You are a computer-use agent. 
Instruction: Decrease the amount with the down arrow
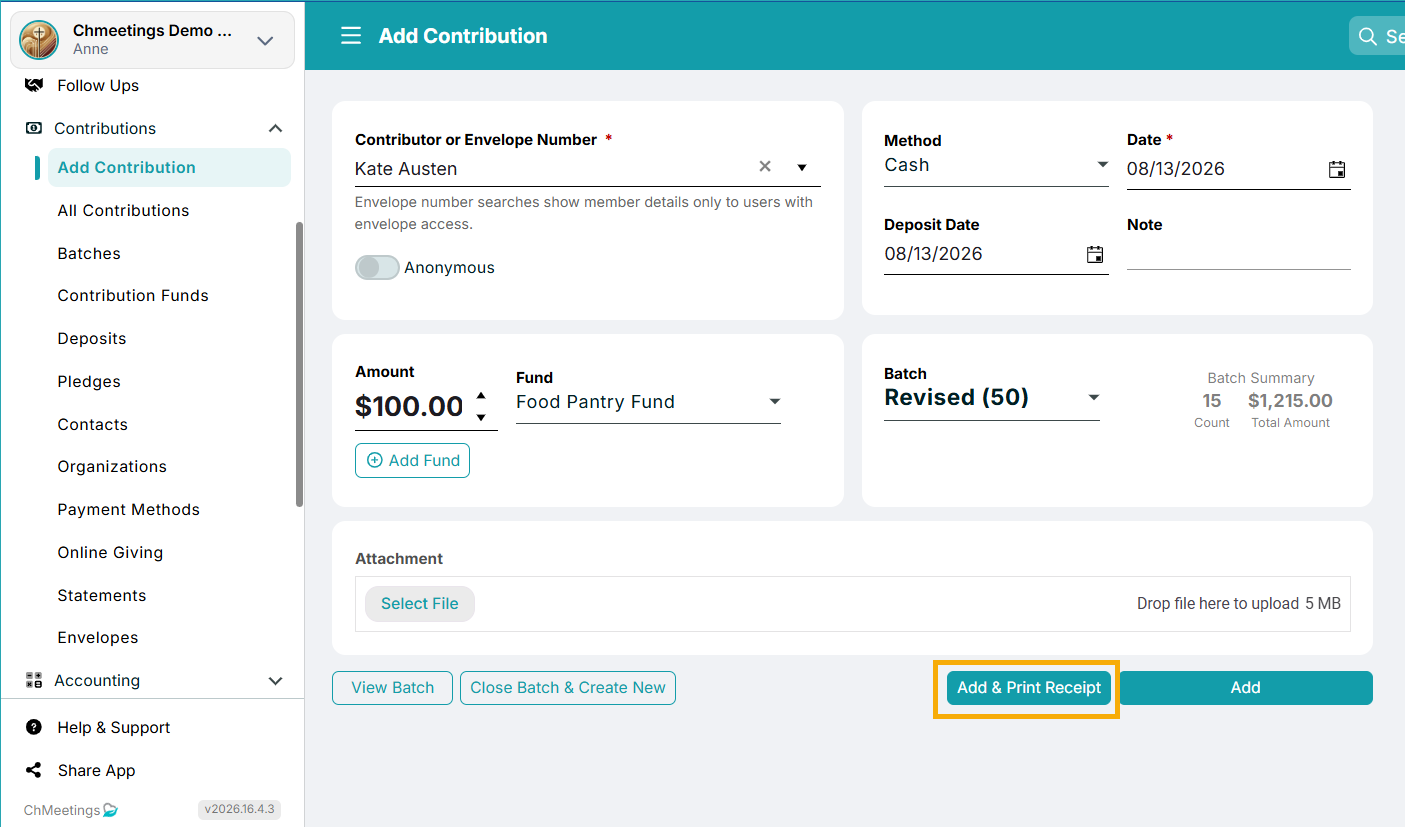[481, 417]
